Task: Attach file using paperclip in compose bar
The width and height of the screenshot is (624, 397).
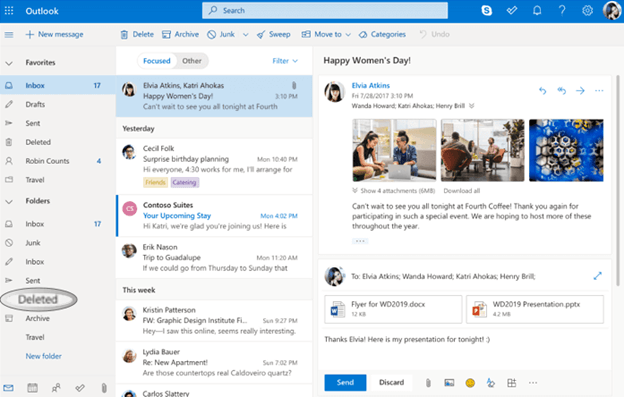Action: (428, 383)
